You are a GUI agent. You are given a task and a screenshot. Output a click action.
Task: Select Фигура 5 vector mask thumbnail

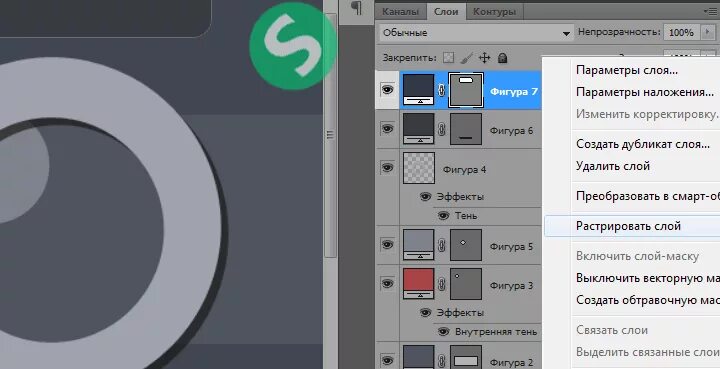click(466, 246)
